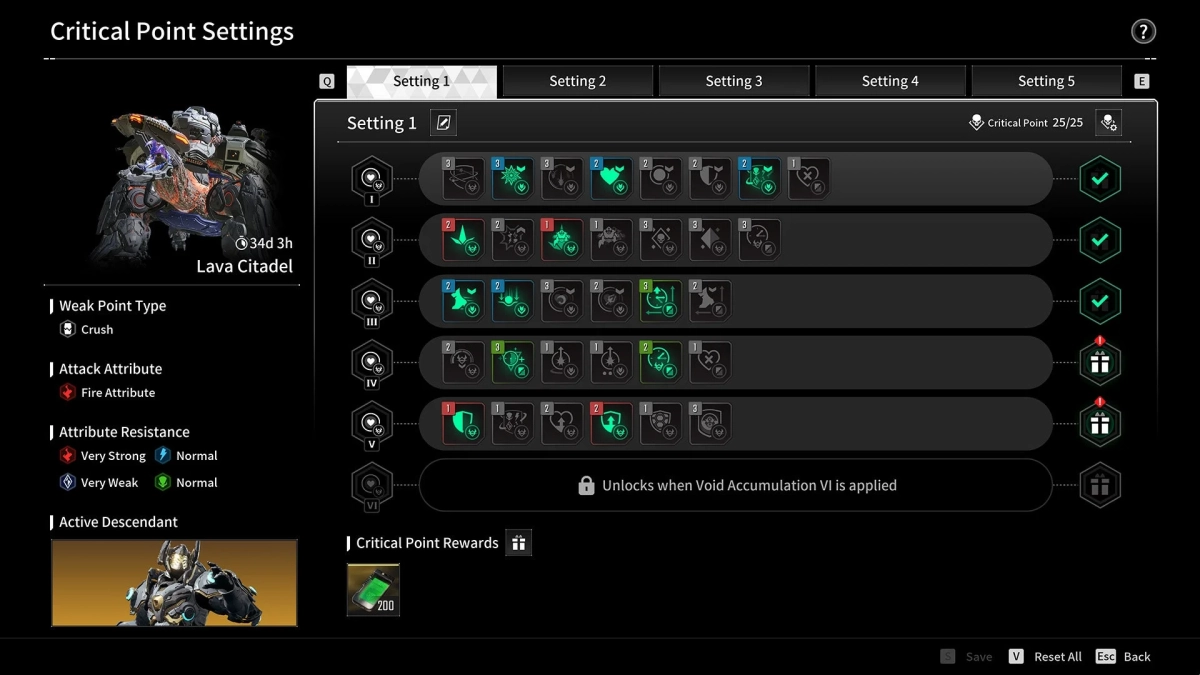Claim the row IV gift reward
Viewport: 1200px width, 675px height.
1100,364
